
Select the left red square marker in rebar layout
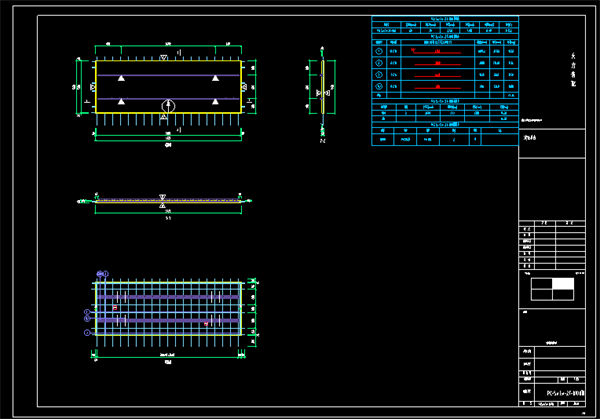click(115, 308)
